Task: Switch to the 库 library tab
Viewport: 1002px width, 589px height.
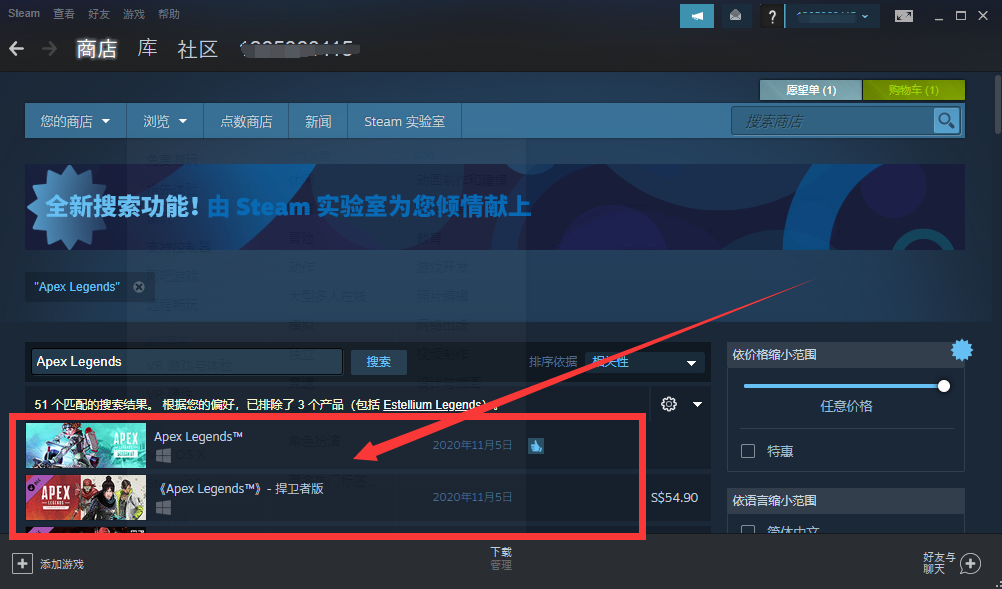Action: (148, 48)
